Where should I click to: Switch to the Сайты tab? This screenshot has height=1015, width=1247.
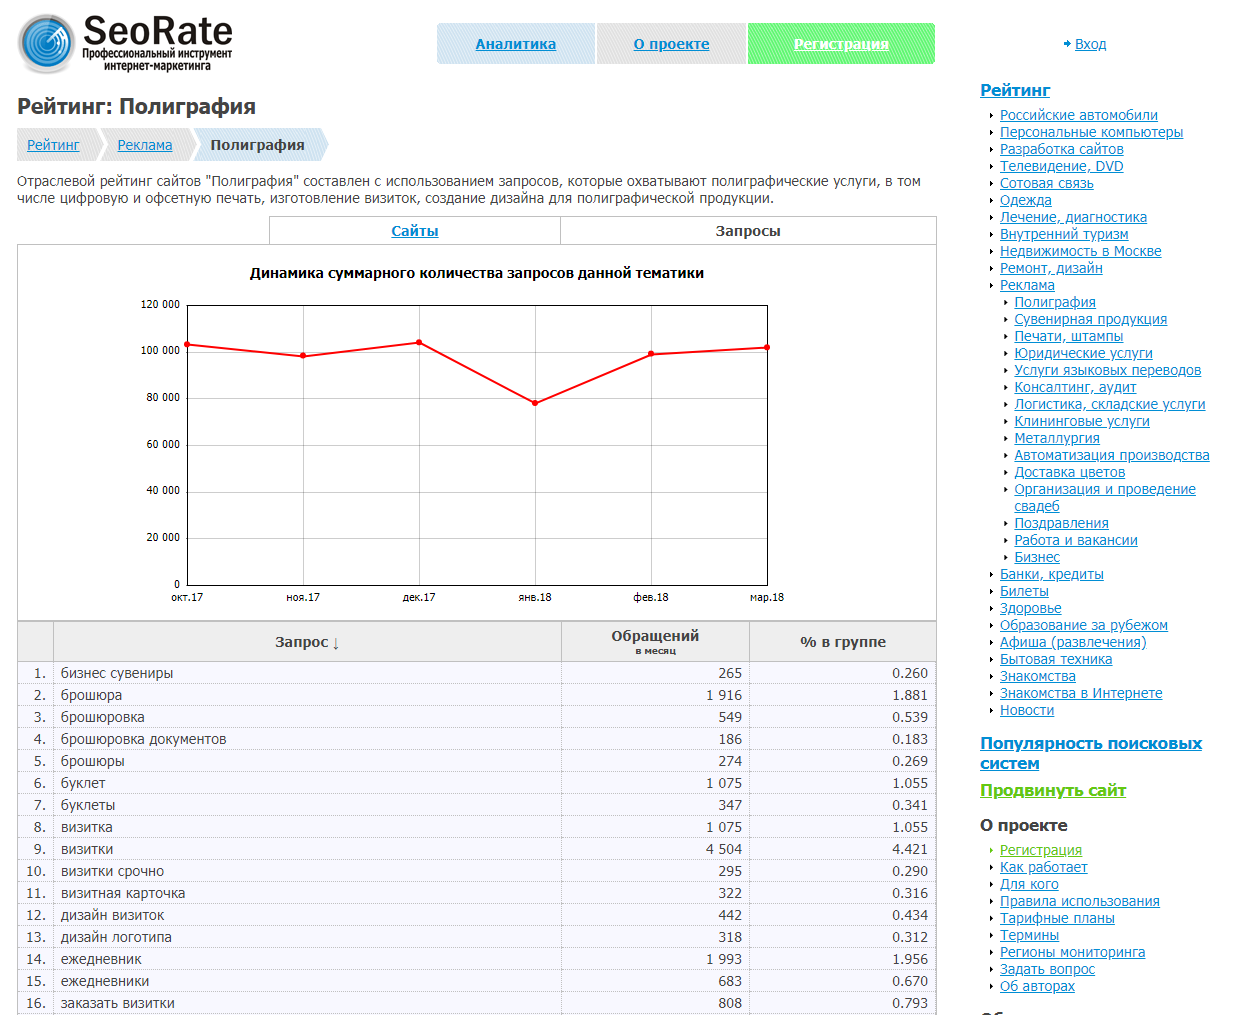point(415,231)
